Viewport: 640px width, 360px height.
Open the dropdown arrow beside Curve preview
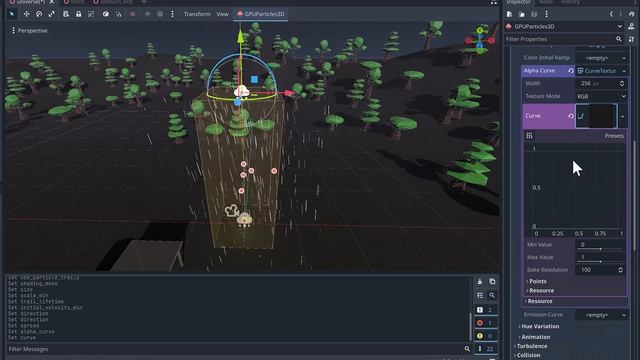point(622,116)
